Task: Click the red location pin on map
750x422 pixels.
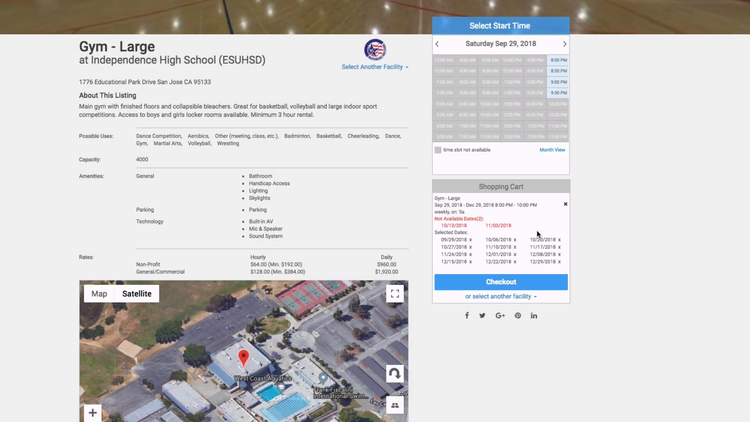Action: pos(243,358)
